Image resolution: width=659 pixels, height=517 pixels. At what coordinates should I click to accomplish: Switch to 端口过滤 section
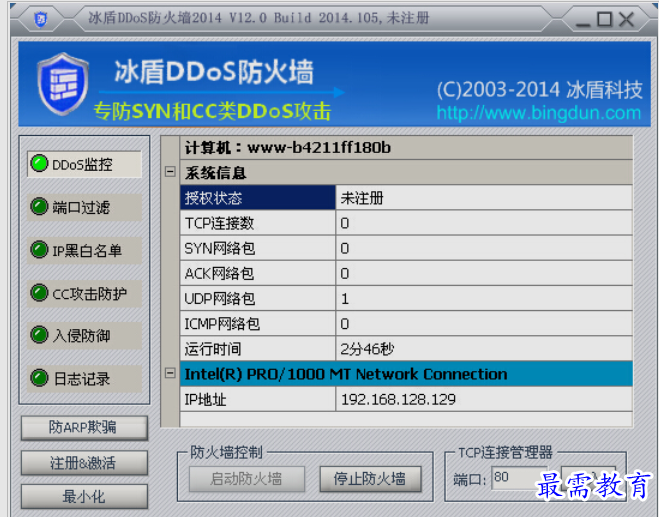tap(84, 207)
